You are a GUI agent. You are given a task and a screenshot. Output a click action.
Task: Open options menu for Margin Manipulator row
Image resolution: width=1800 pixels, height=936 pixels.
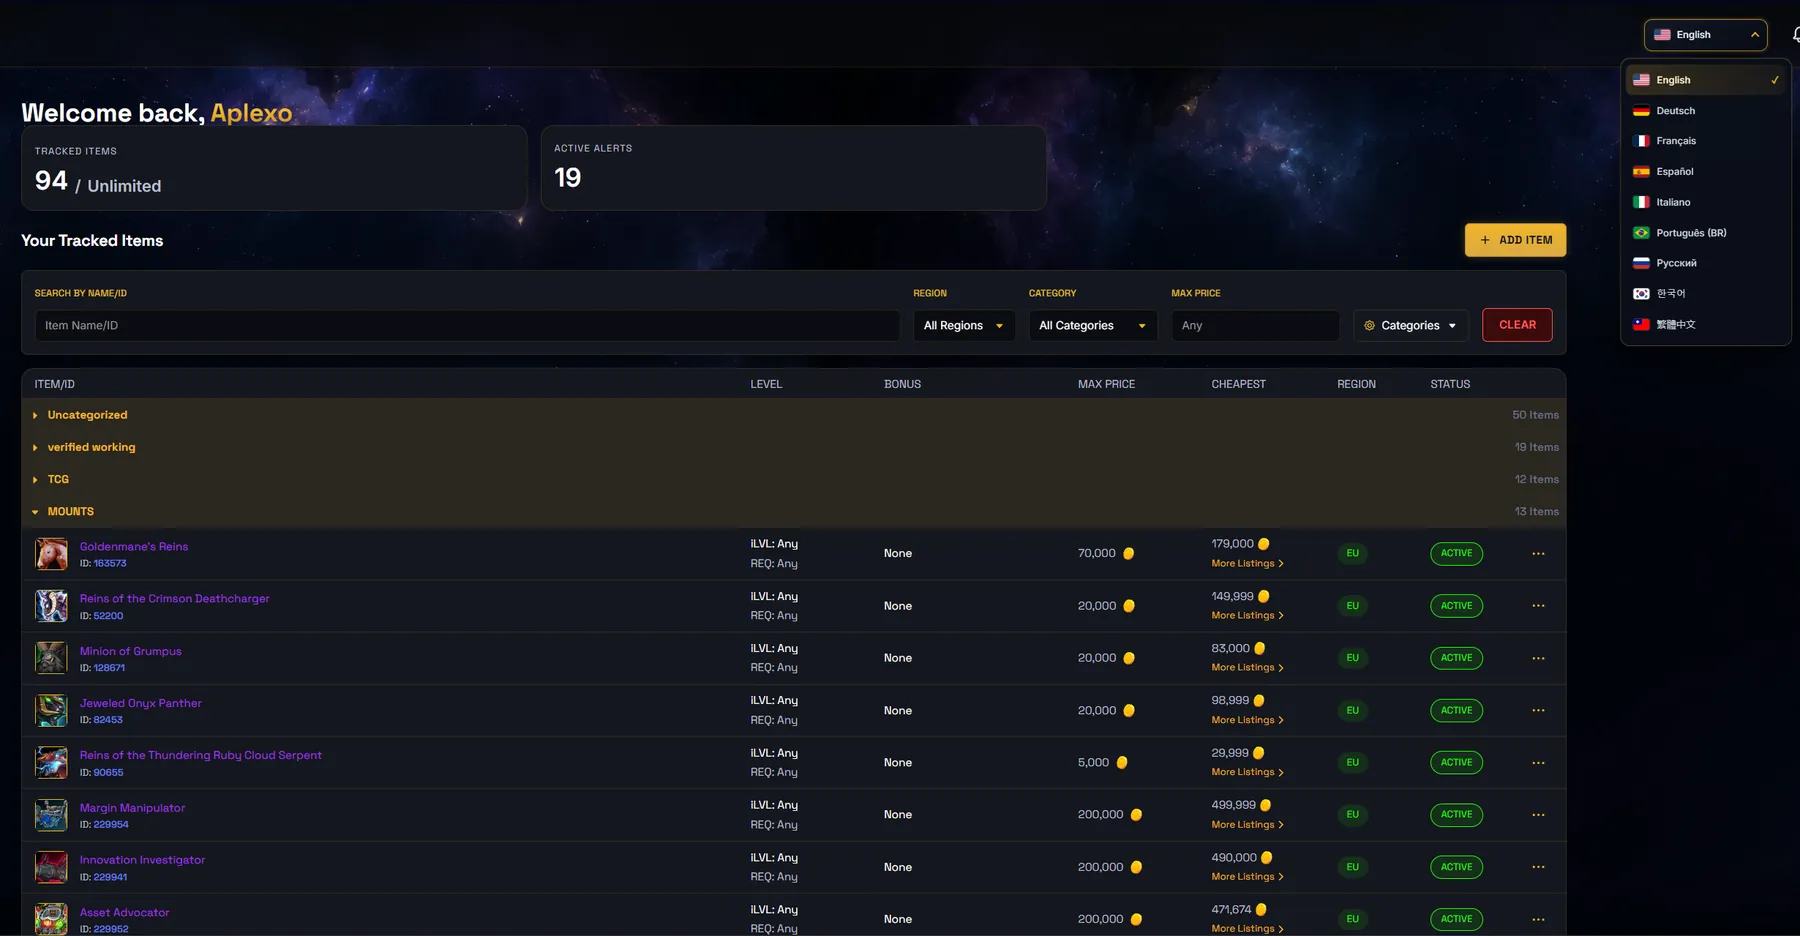[1538, 815]
